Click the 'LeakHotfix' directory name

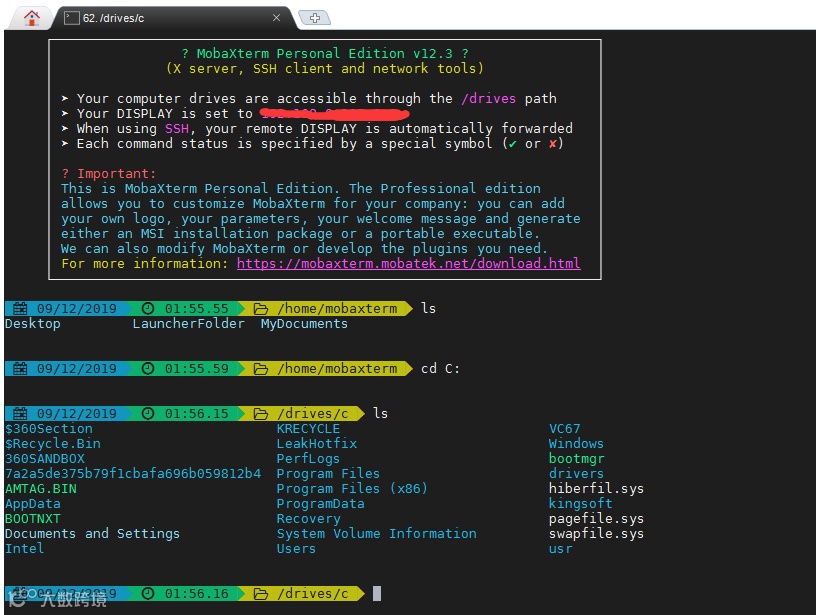(x=316, y=444)
